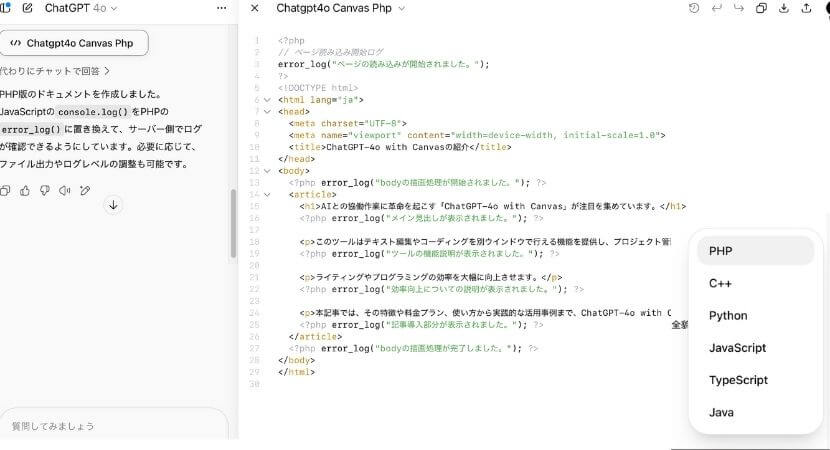The width and height of the screenshot is (830, 450).
Task: Open the three-dot more options menu
Action: point(221,8)
